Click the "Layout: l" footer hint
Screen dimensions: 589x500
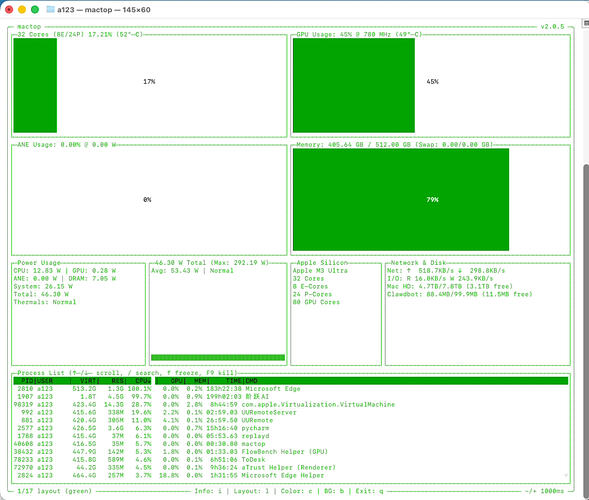tap(251, 491)
